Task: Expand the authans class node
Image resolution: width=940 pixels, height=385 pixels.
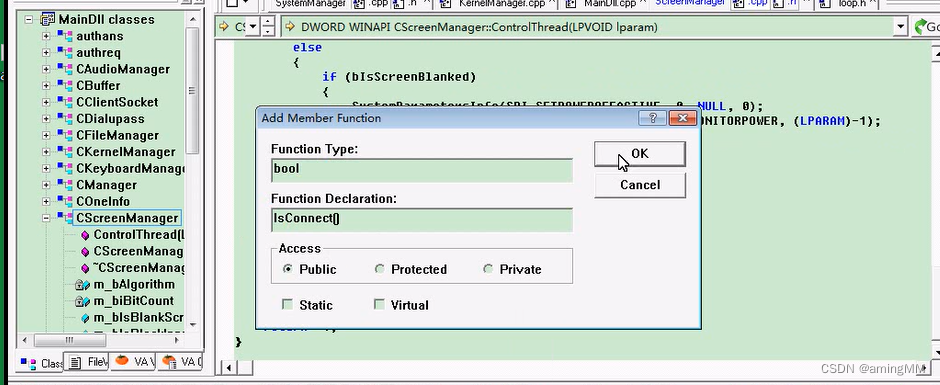Action: click(x=46, y=36)
